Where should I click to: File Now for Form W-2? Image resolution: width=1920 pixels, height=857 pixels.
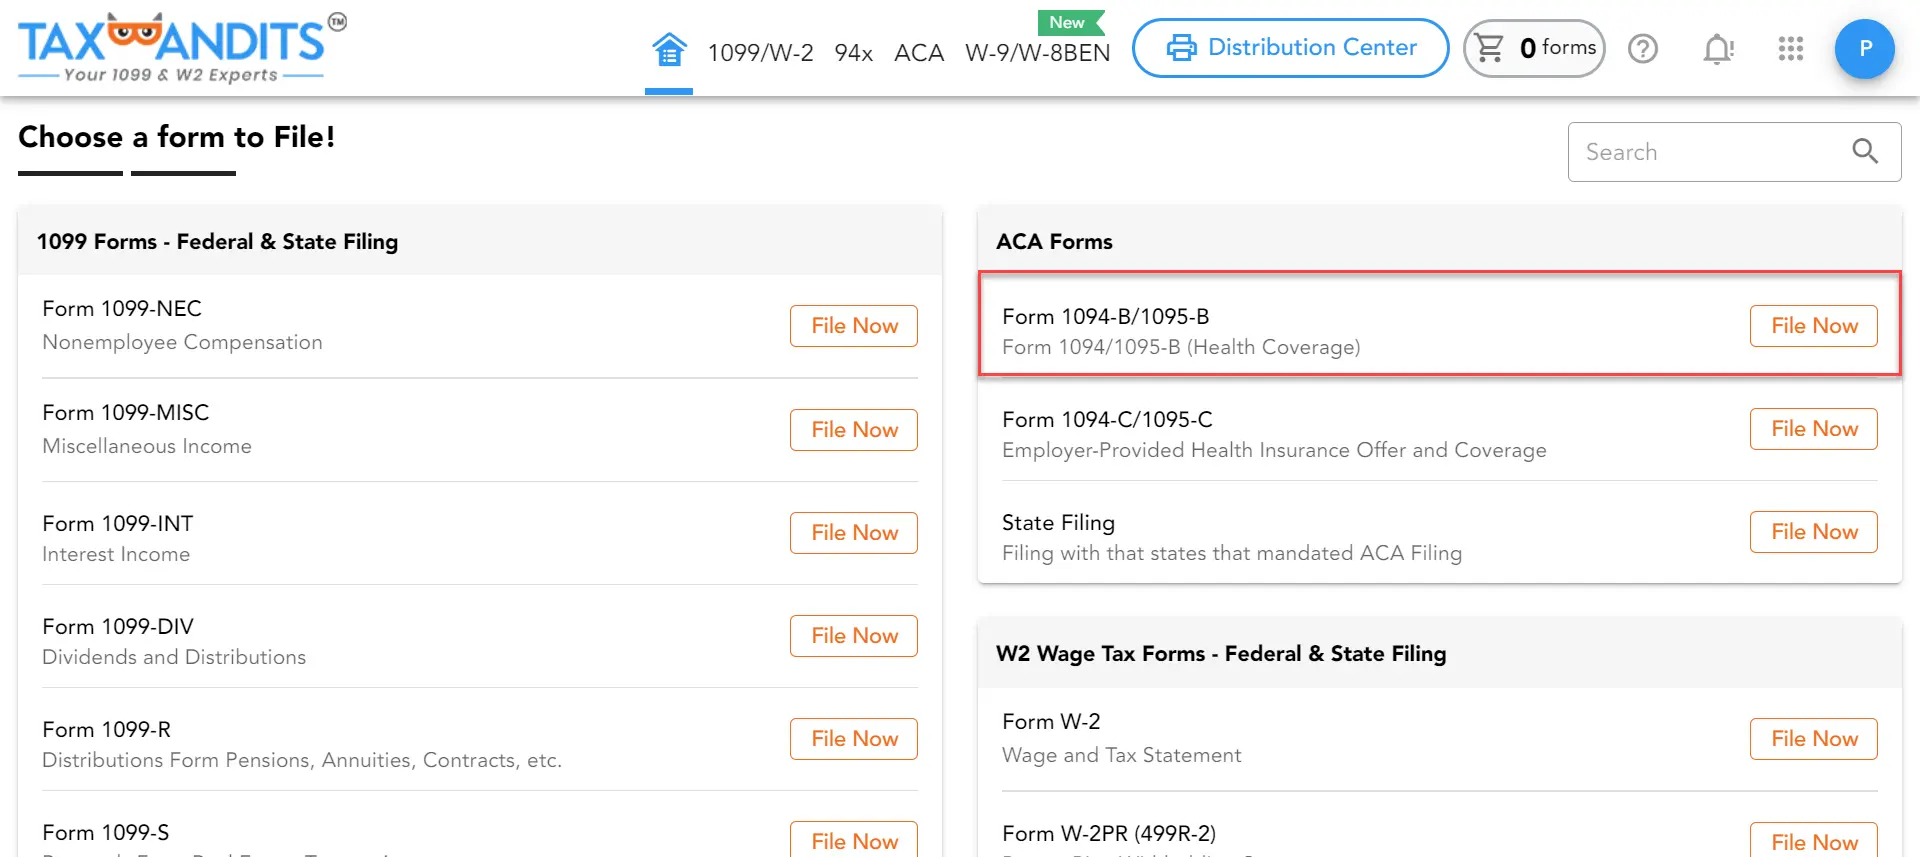[1813, 739]
